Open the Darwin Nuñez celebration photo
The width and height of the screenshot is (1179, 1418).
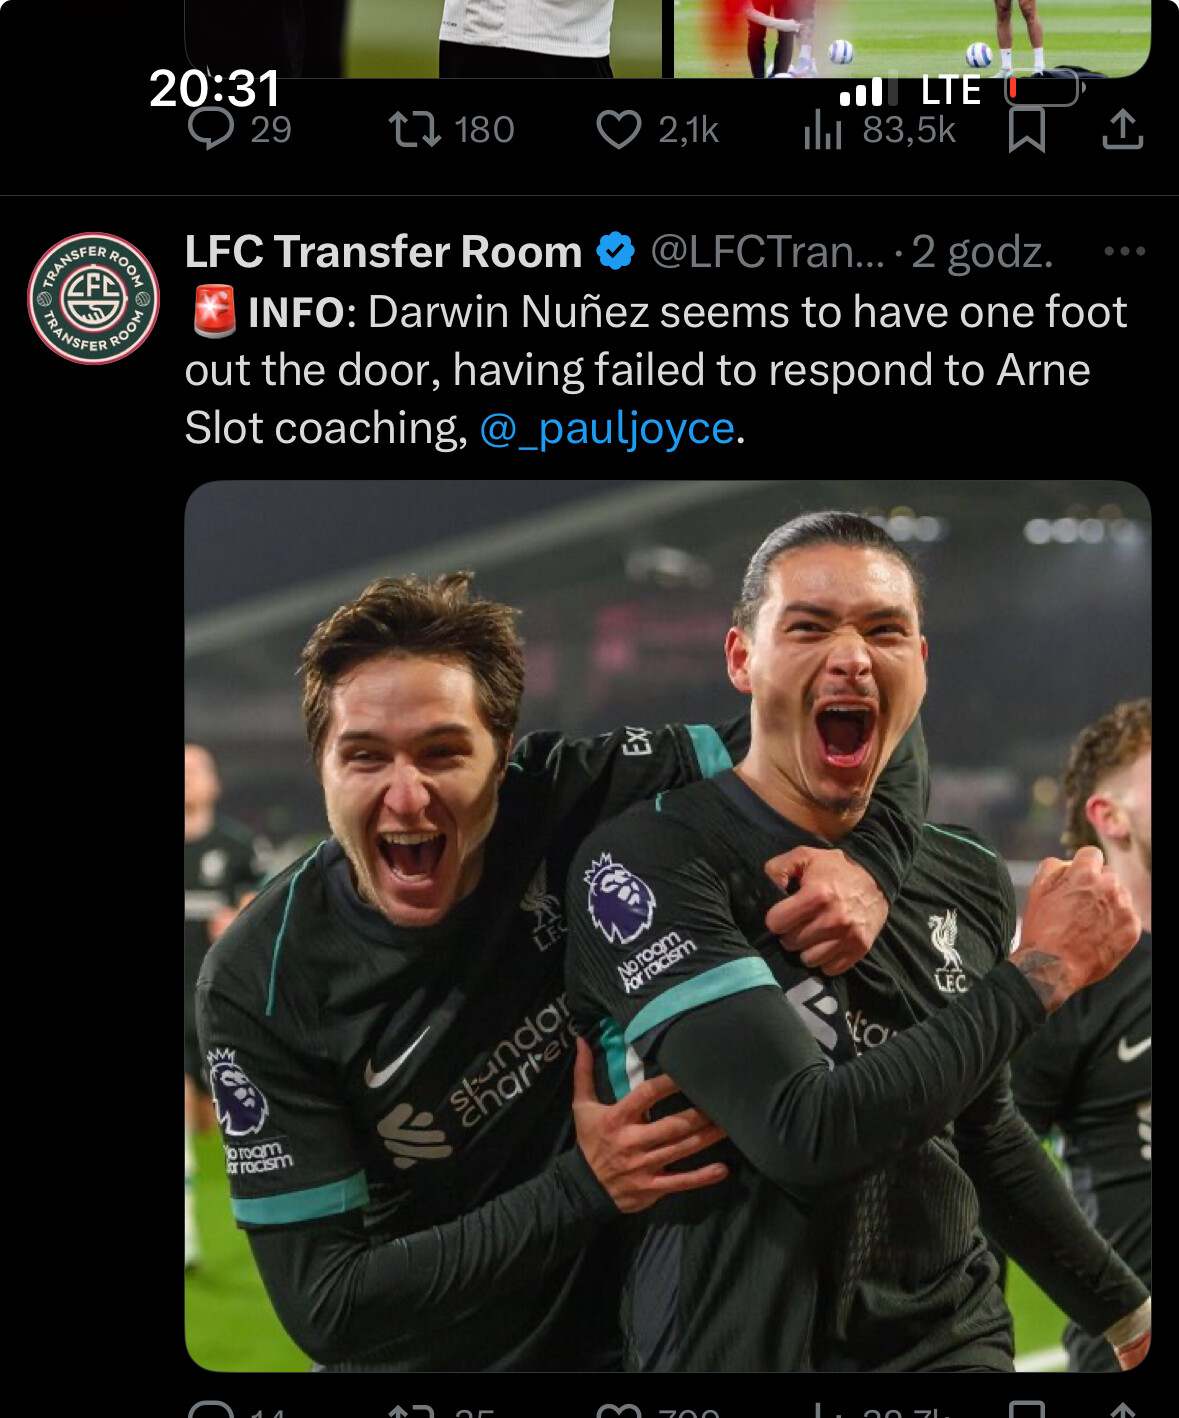pos(668,926)
